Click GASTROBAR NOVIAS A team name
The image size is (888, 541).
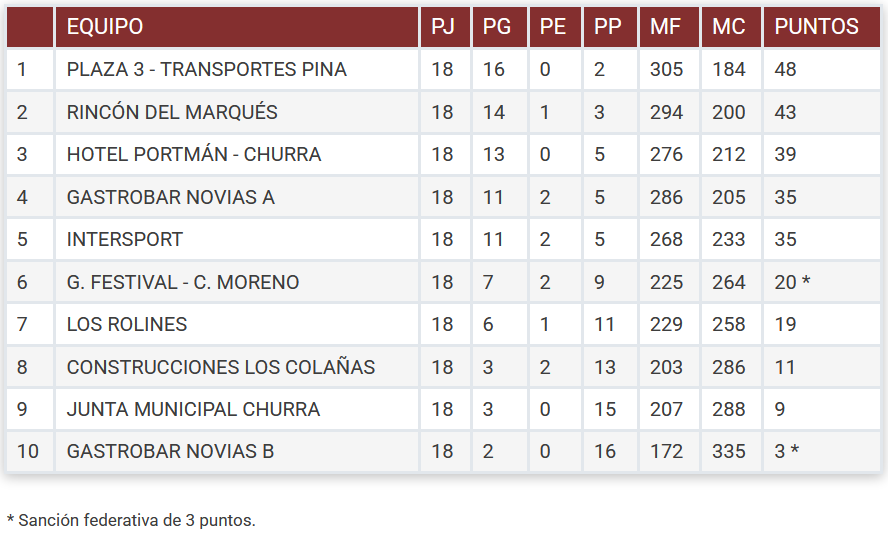[x=171, y=197]
